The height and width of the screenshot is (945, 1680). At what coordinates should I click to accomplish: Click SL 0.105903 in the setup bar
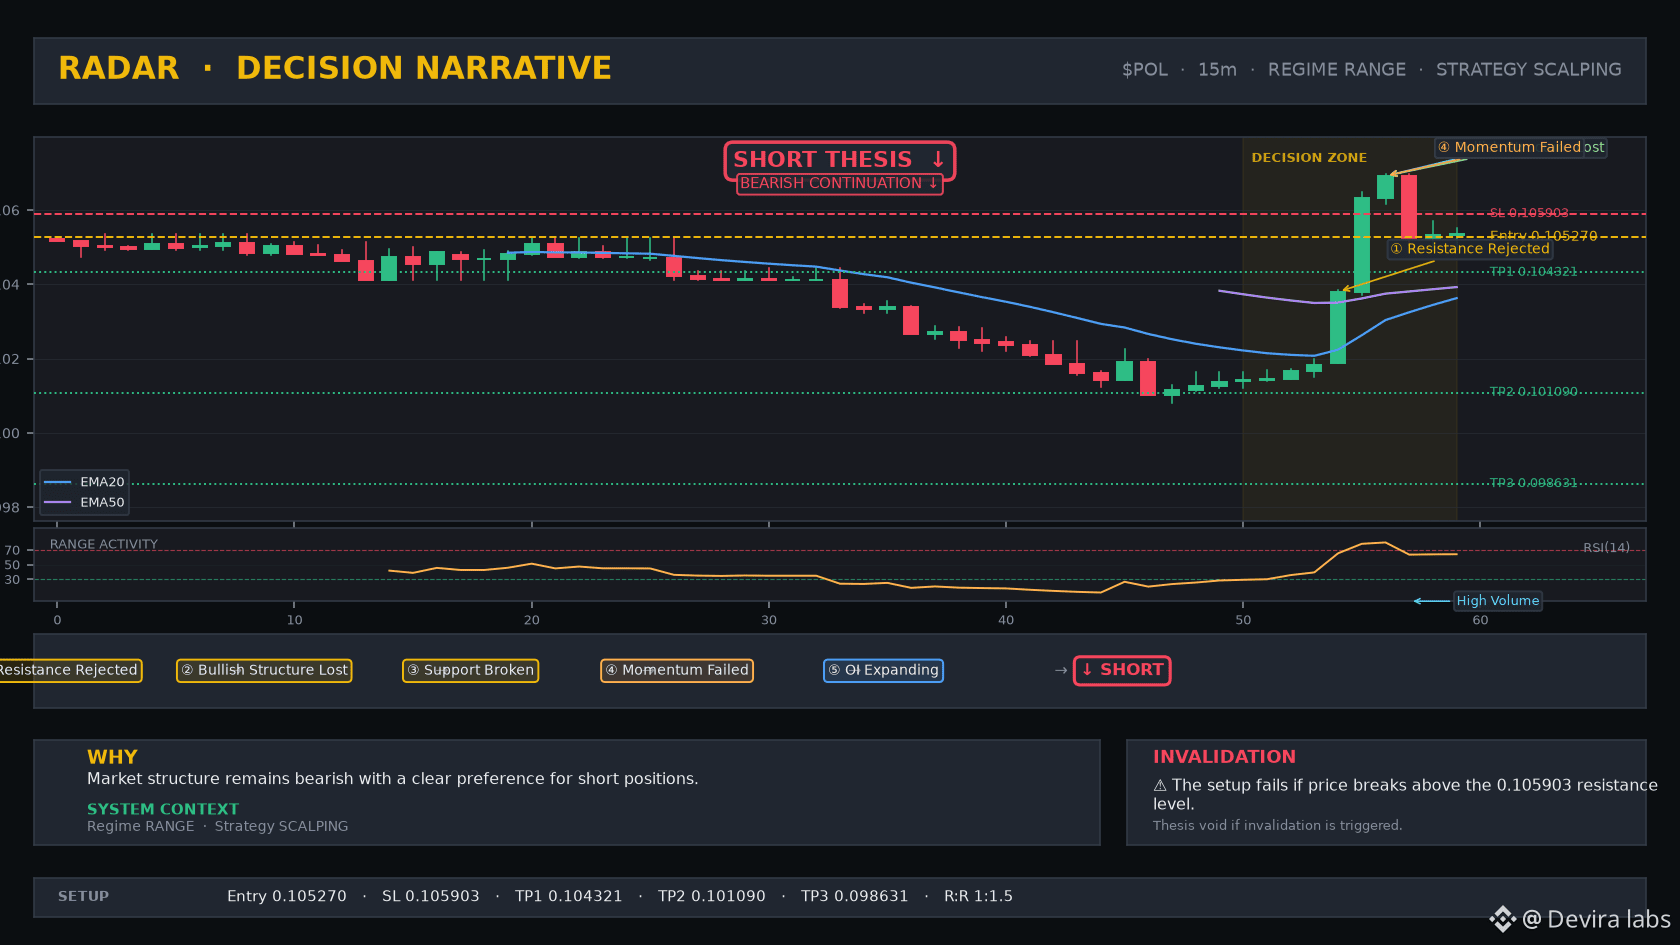(431, 897)
